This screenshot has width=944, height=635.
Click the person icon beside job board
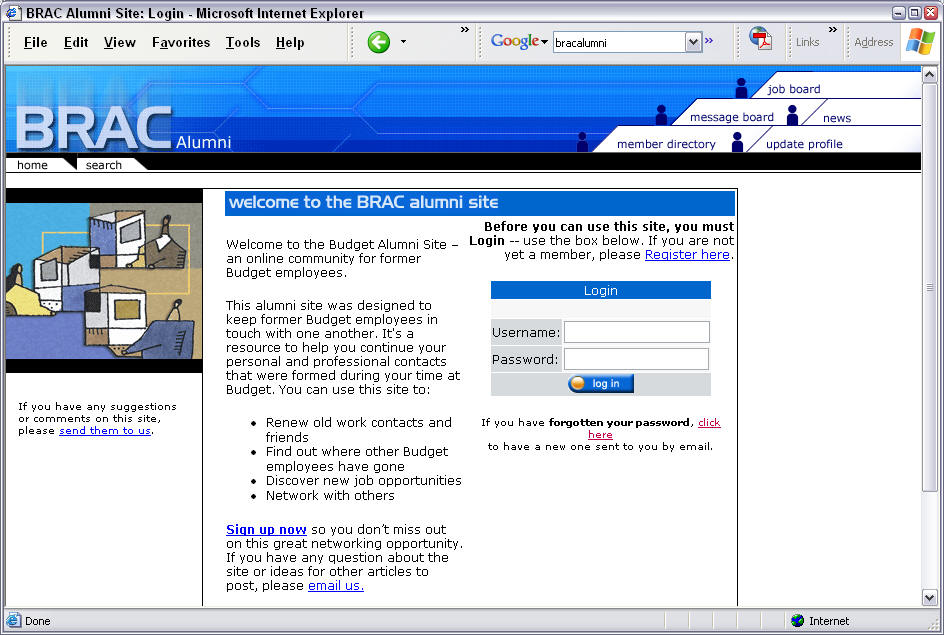pyautogui.click(x=741, y=88)
